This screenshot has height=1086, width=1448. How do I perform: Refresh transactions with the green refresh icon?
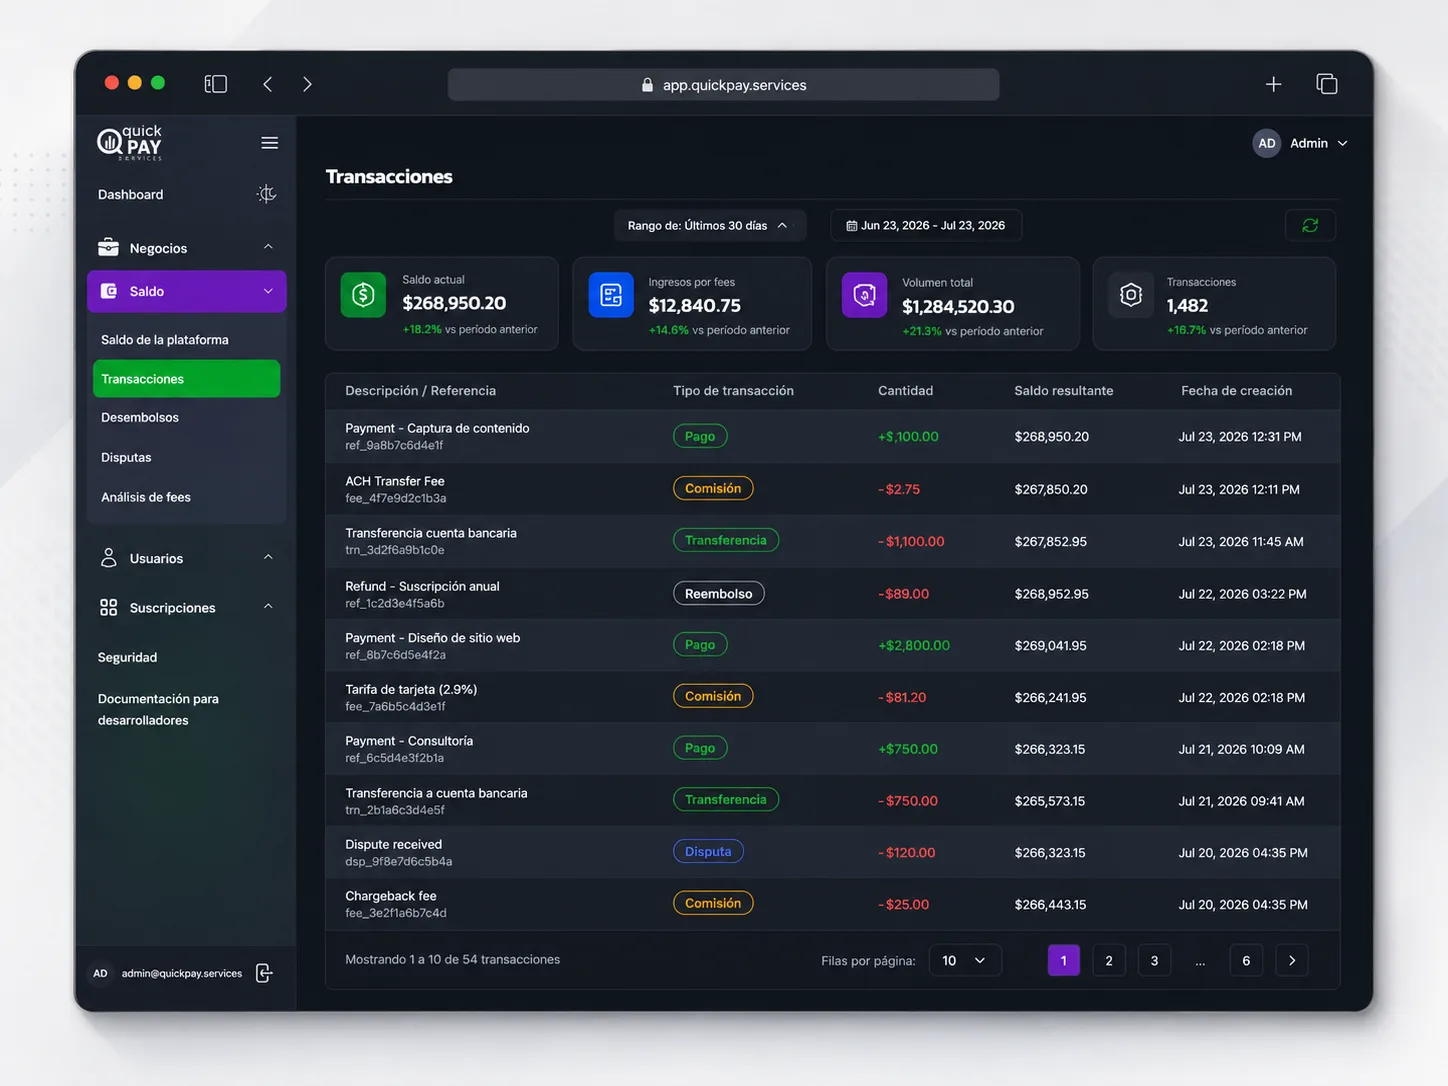click(1310, 225)
